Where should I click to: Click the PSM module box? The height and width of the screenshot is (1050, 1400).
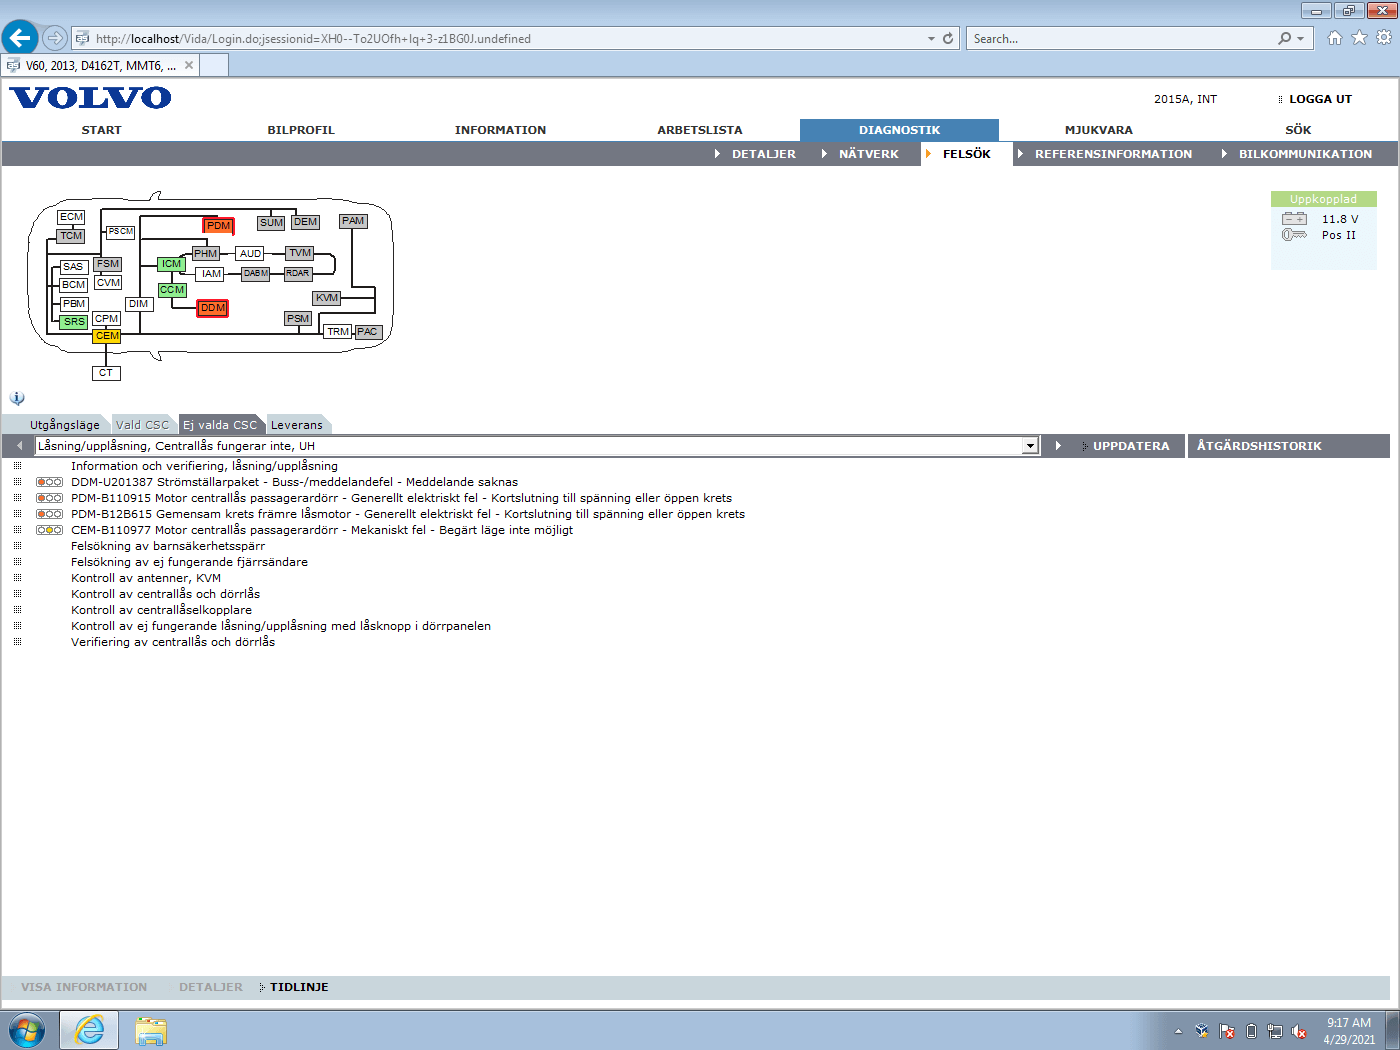coord(298,319)
